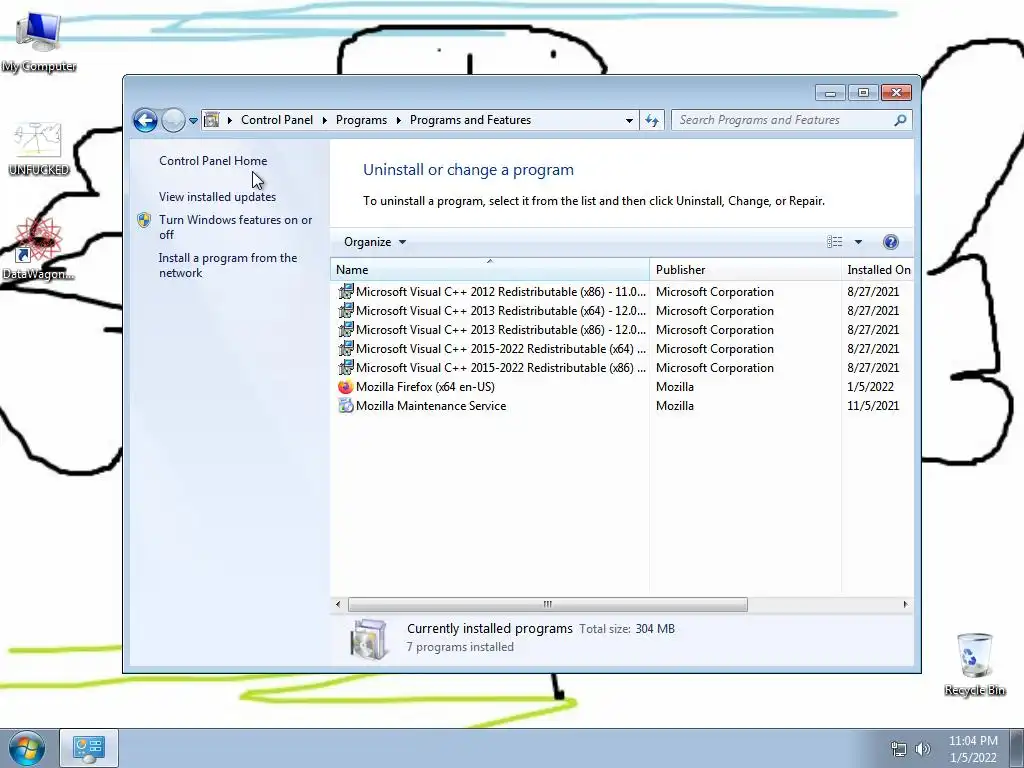
Task: Click the Mozilla Maintenance Service icon
Action: click(345, 406)
